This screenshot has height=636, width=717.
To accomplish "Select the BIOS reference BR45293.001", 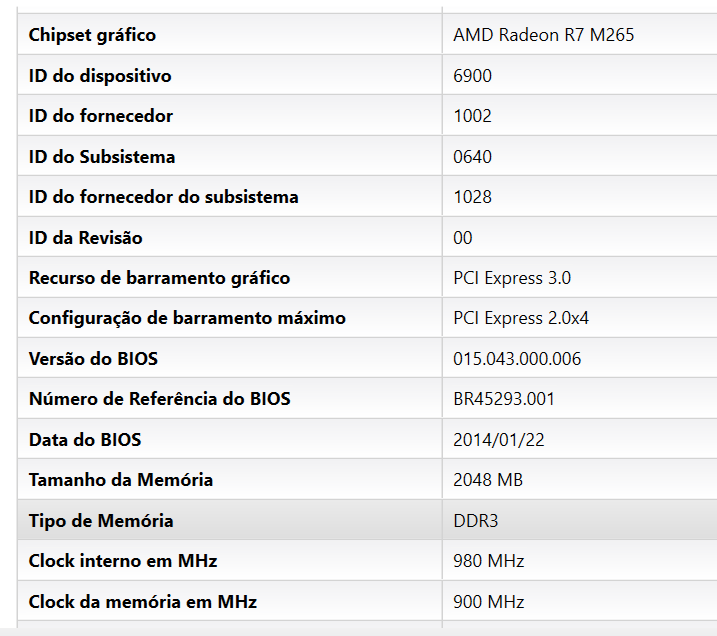I will coord(504,399).
